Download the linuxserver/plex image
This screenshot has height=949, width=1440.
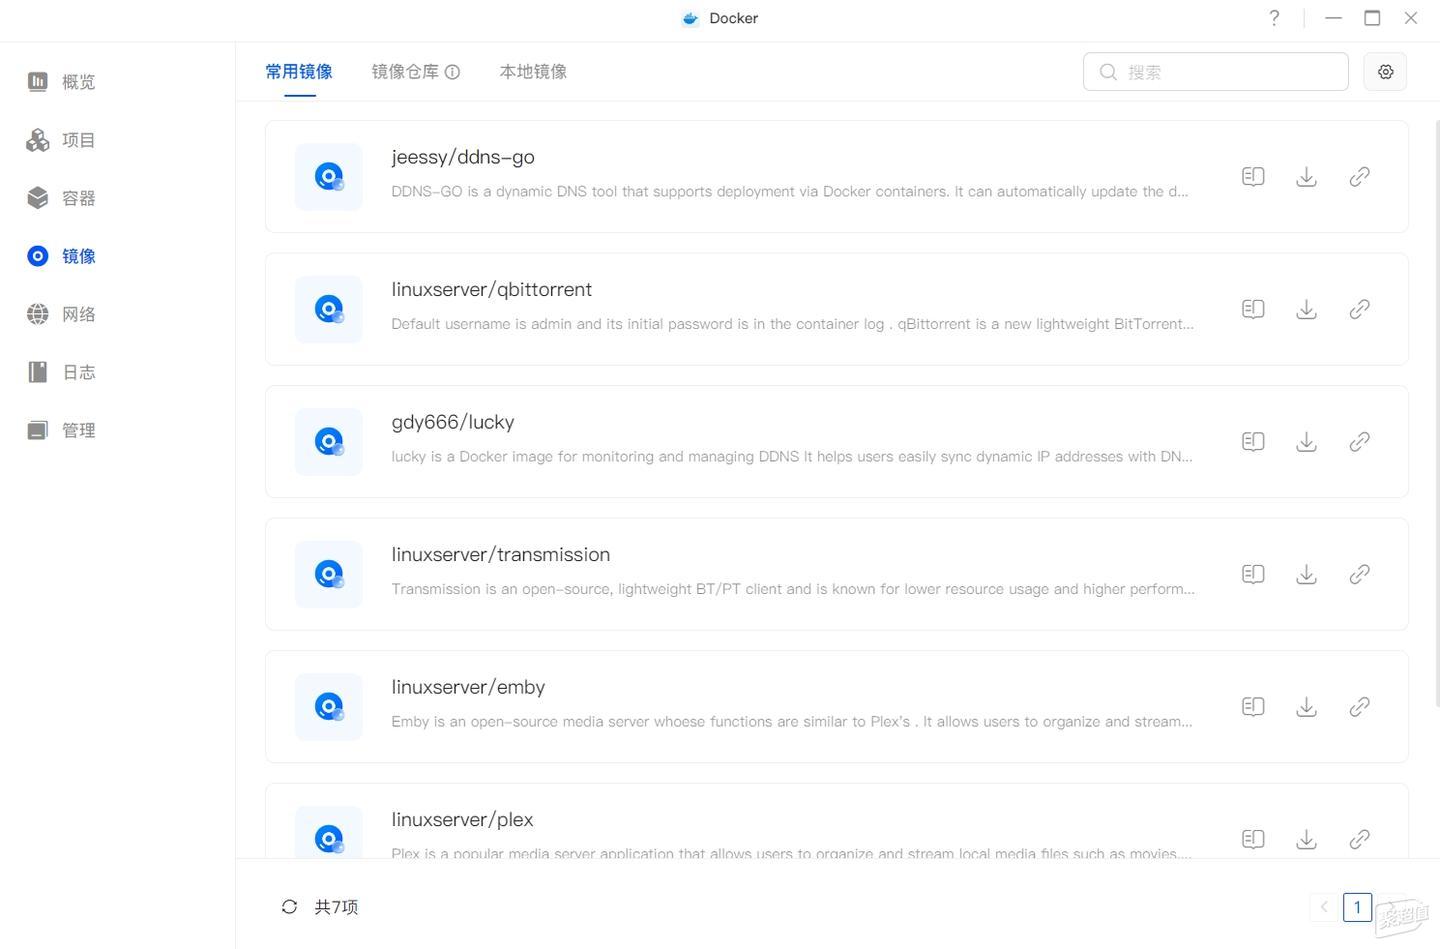(1306, 839)
